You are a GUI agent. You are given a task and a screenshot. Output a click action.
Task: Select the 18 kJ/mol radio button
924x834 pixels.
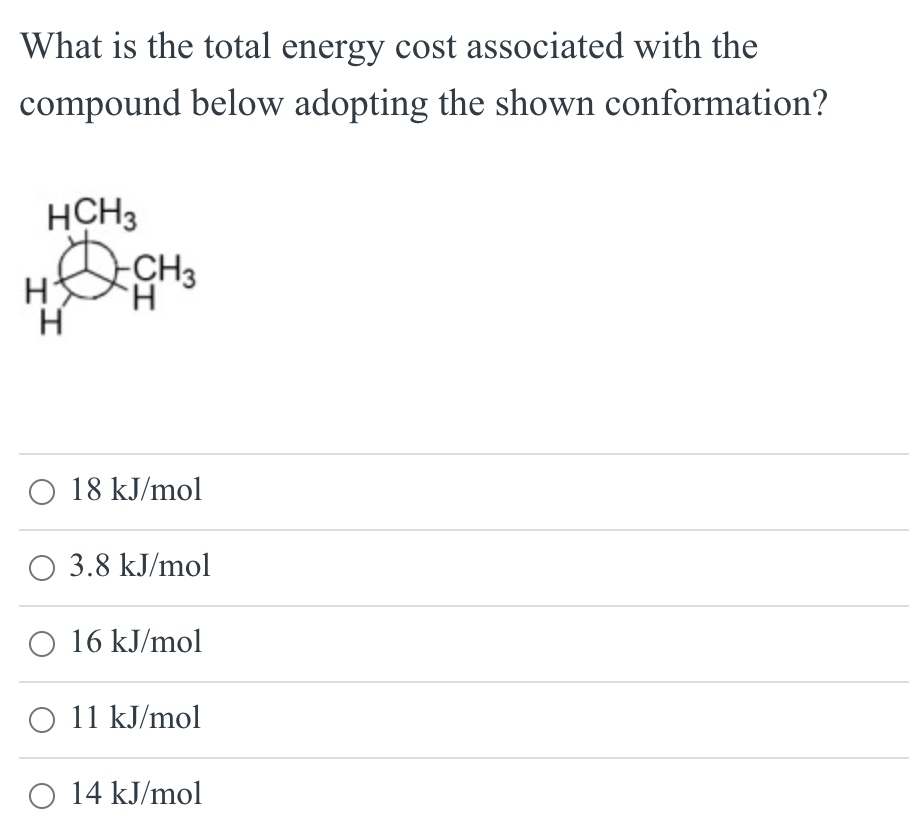point(41,491)
